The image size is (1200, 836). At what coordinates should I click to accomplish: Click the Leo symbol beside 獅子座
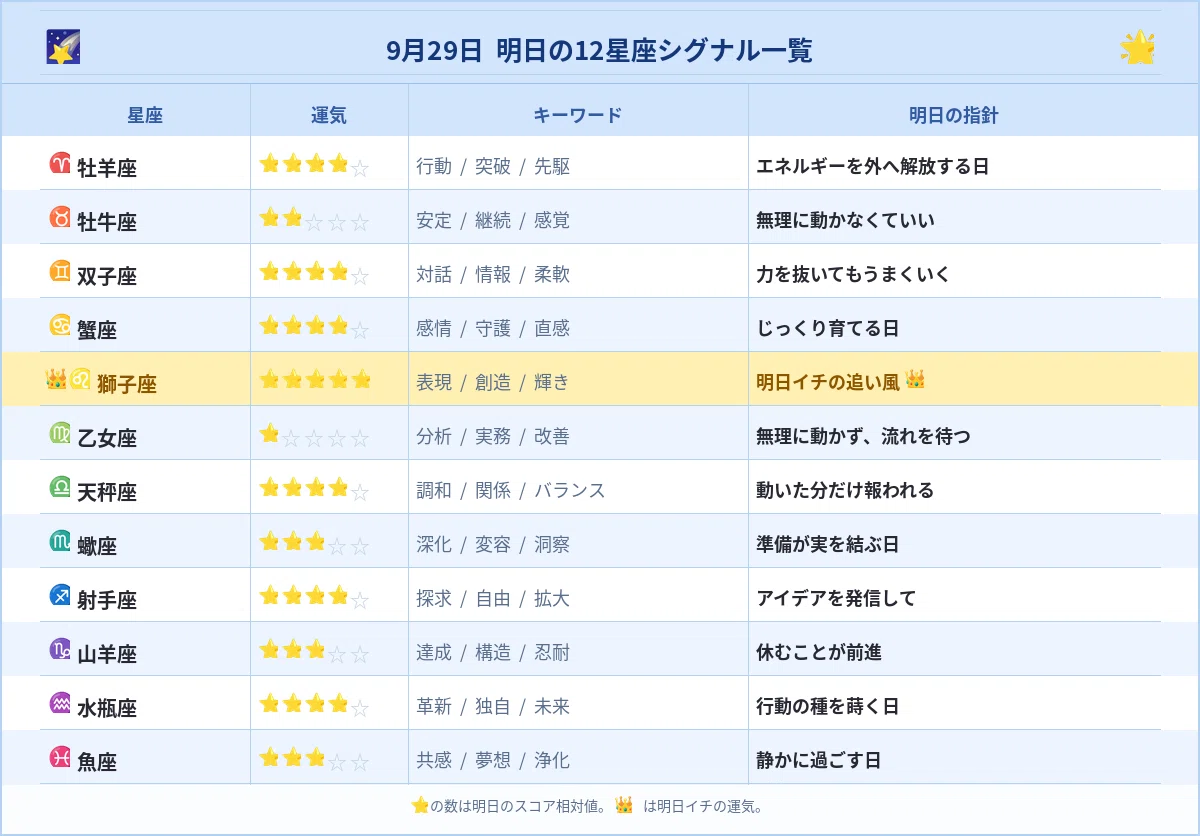(81, 379)
